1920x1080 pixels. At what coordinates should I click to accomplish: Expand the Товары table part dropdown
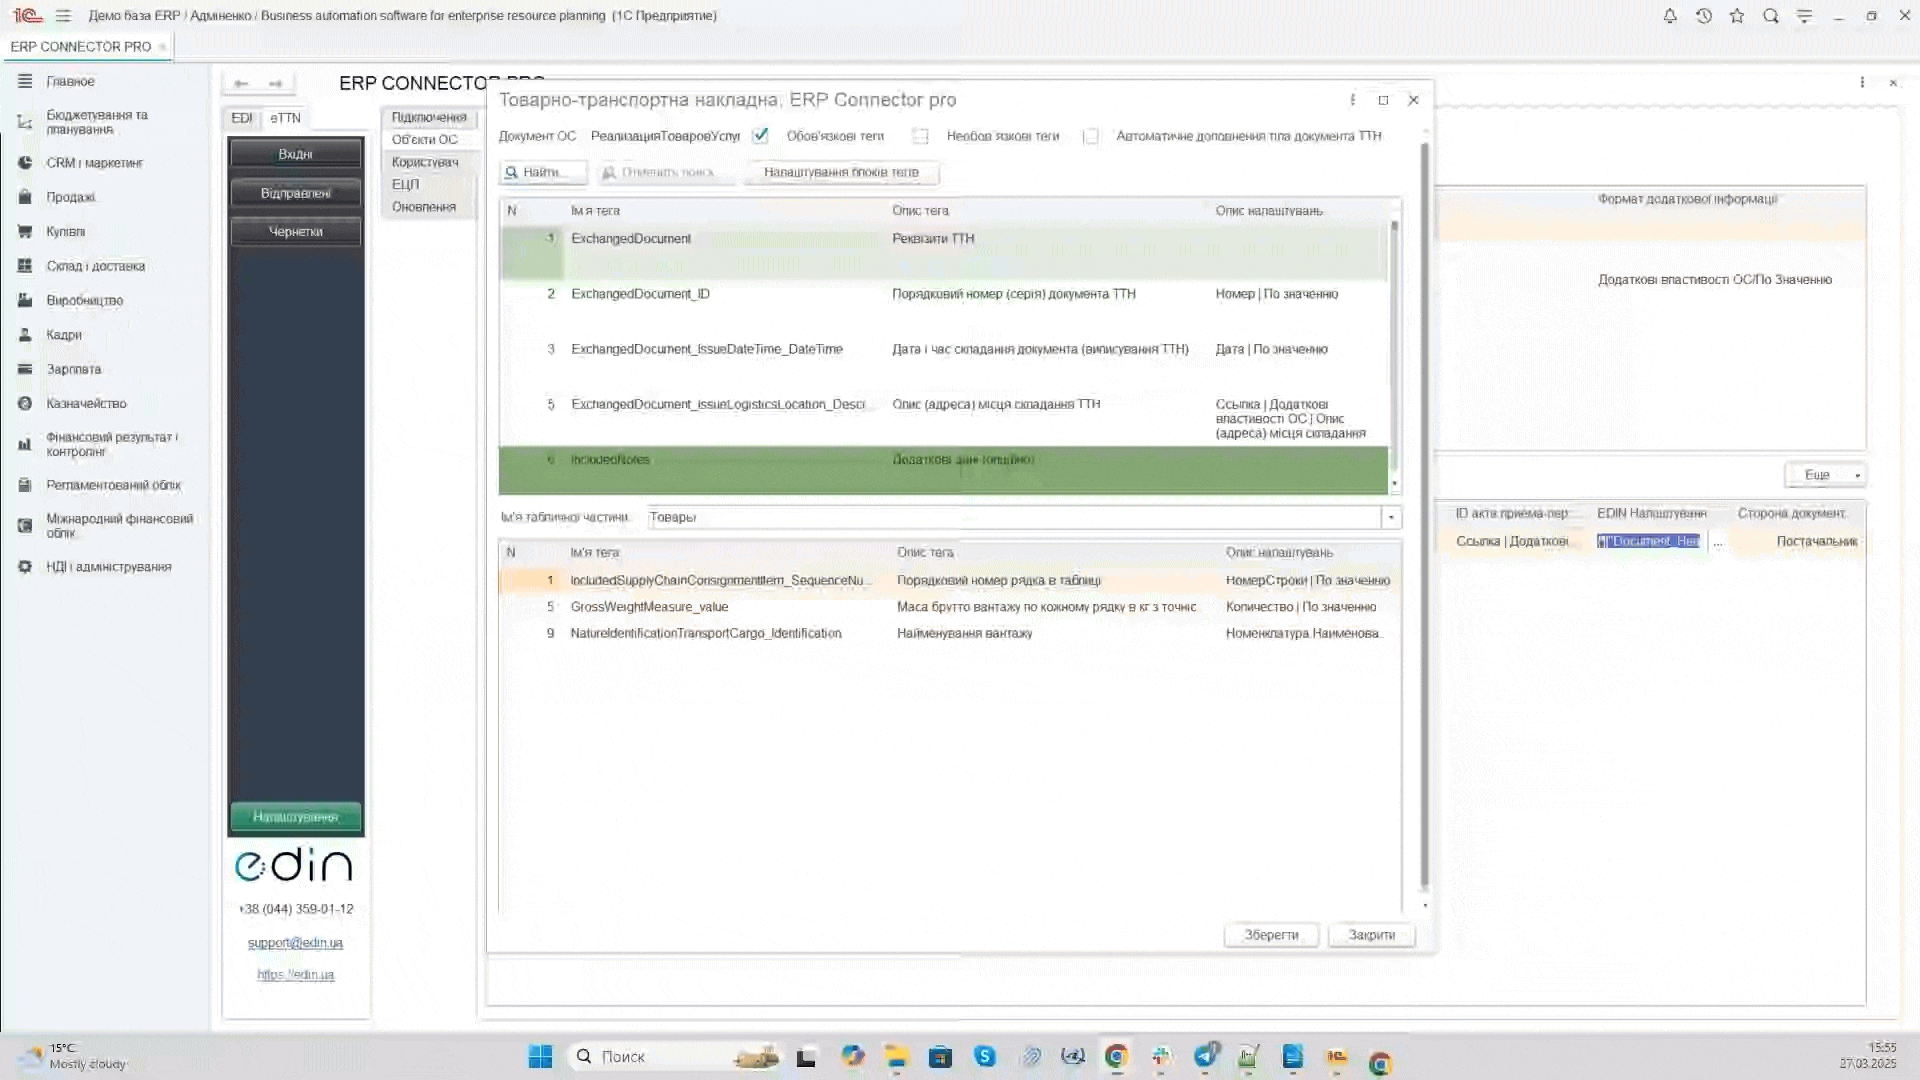click(x=1391, y=517)
